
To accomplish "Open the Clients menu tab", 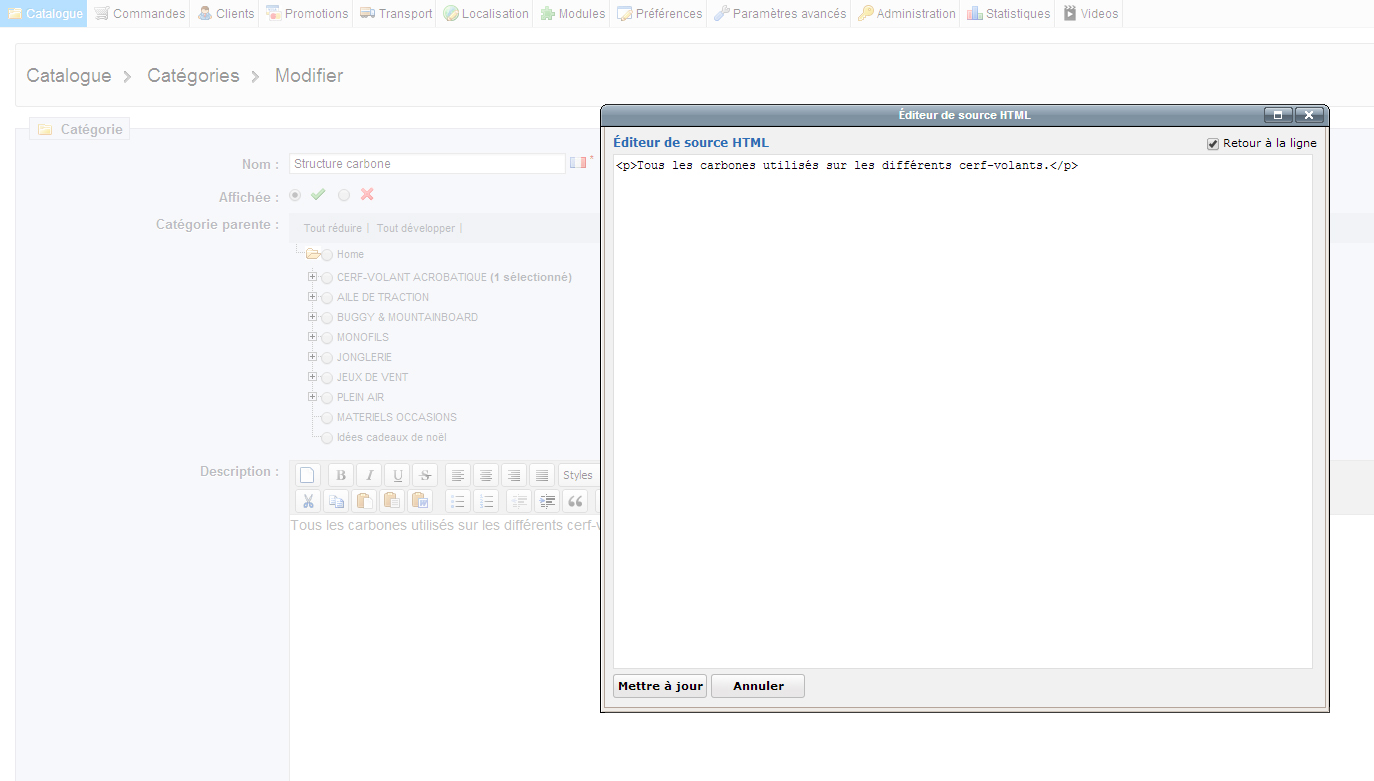I will coord(225,14).
